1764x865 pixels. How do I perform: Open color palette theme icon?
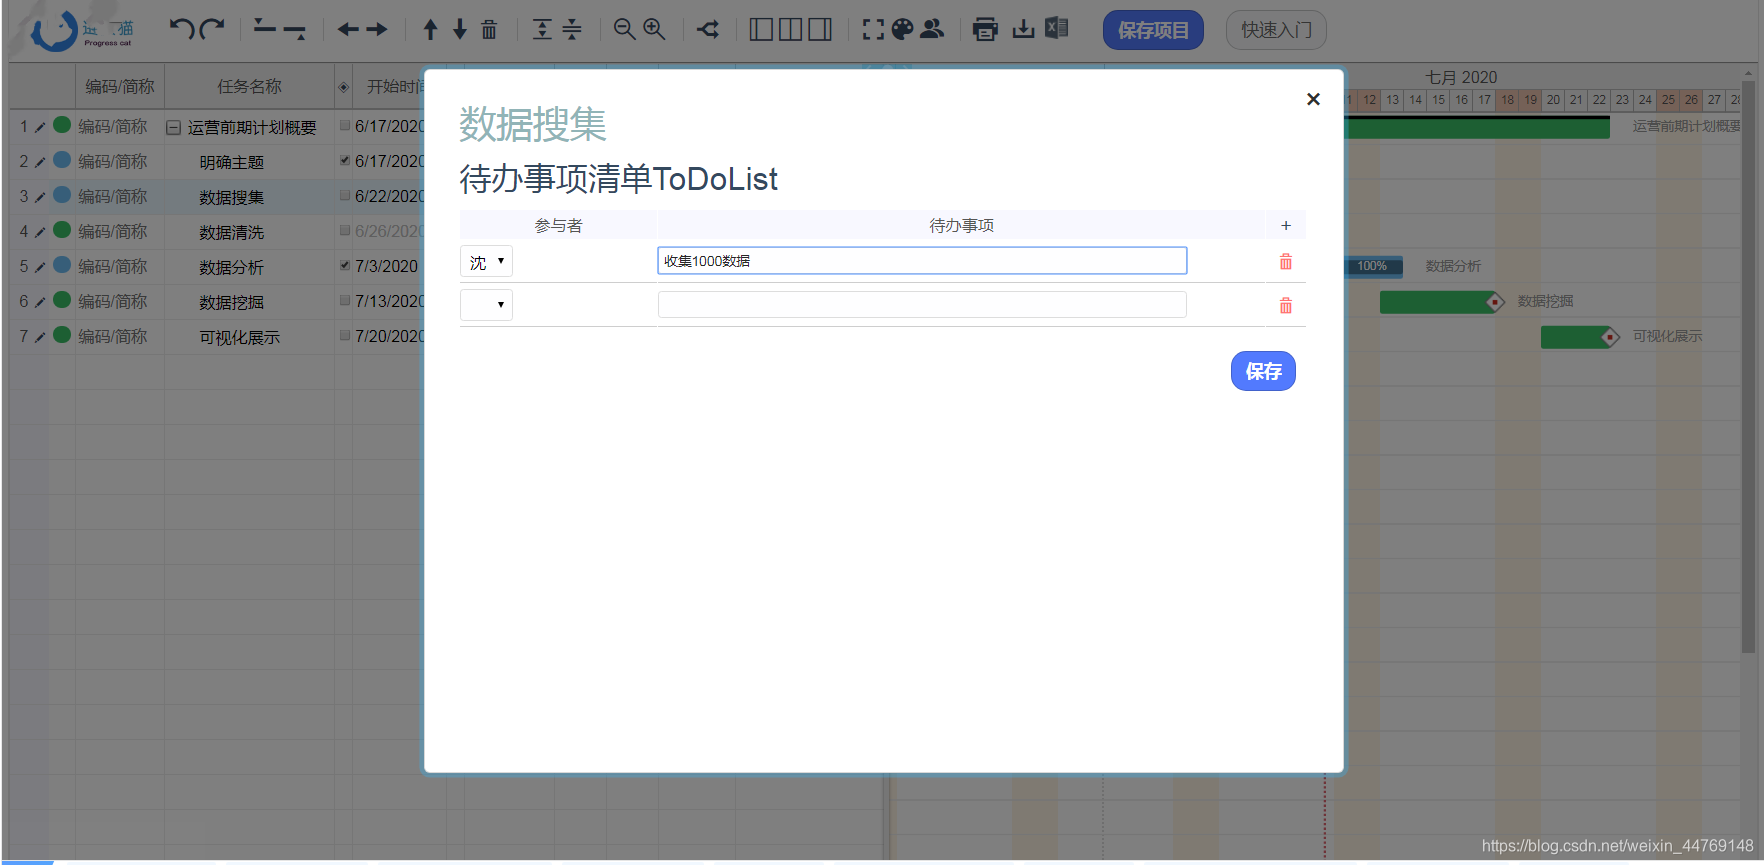point(902,29)
